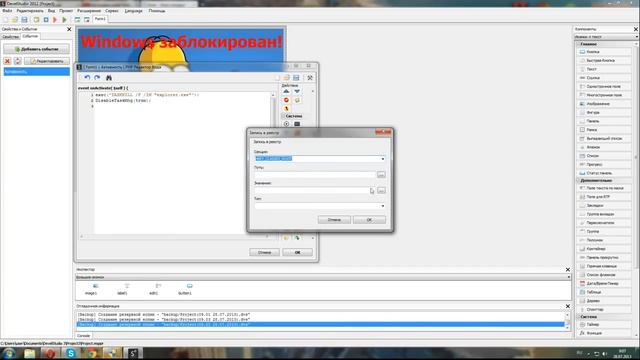Click the open folder icon in the editor toolbar

(x=287, y=78)
